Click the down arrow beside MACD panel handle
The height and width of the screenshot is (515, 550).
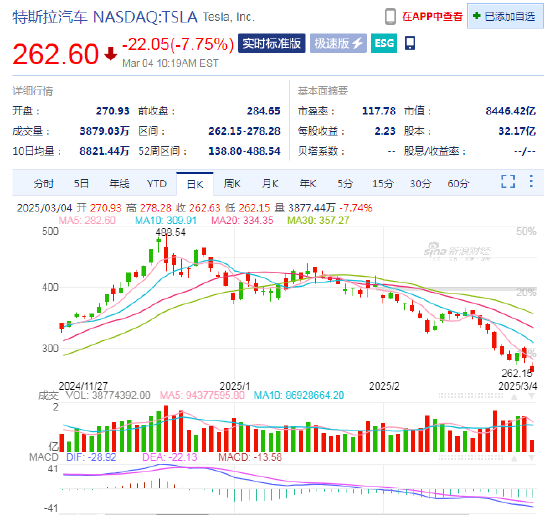(531, 458)
